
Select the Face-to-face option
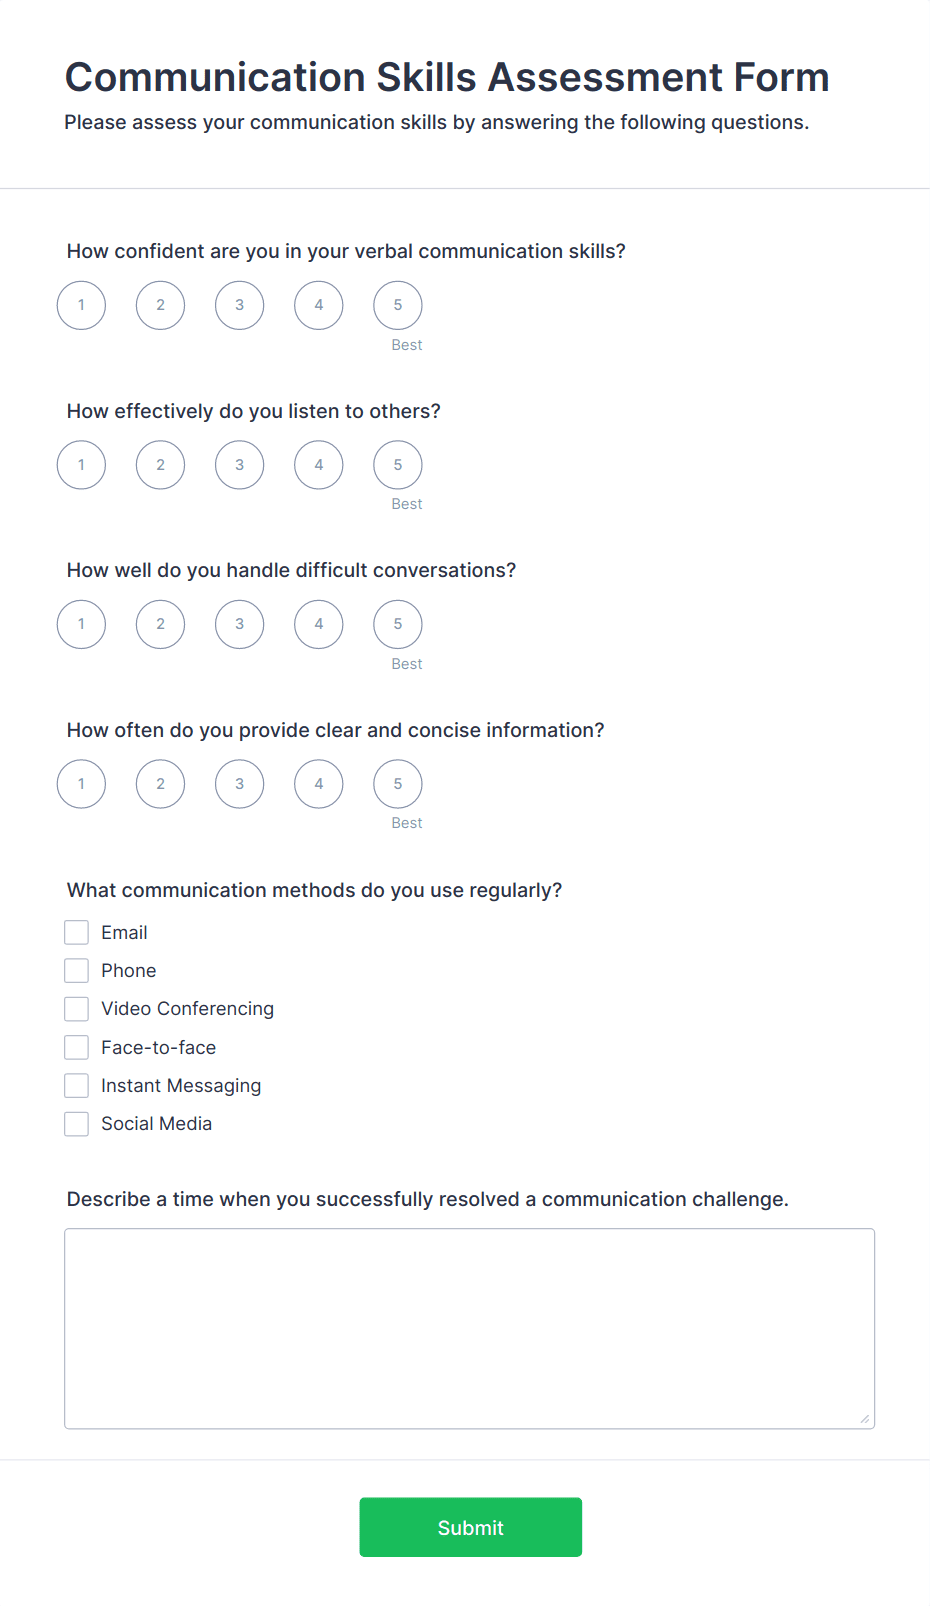[76, 1047]
